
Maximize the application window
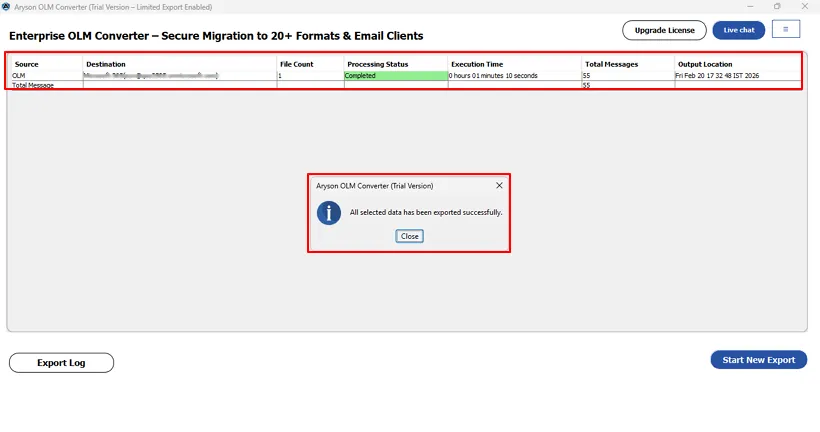coord(777,7)
